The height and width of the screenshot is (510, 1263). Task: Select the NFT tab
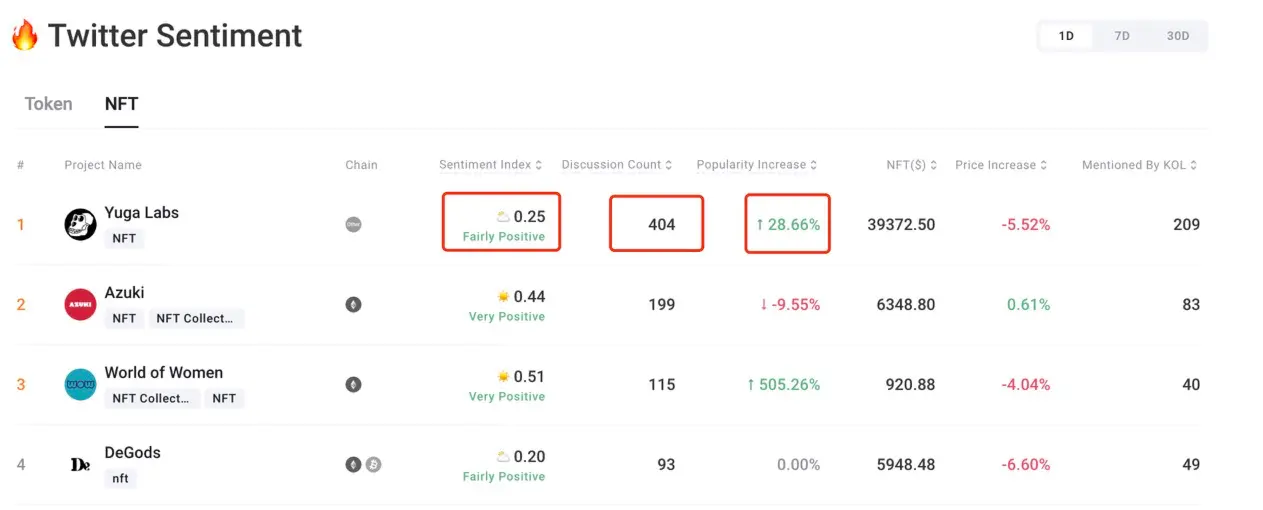click(x=121, y=104)
